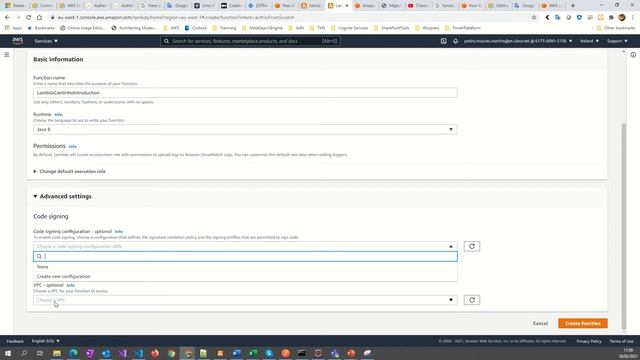640x360 pixels.
Task: Open the Windows Start menu
Action: click(x=8, y=353)
